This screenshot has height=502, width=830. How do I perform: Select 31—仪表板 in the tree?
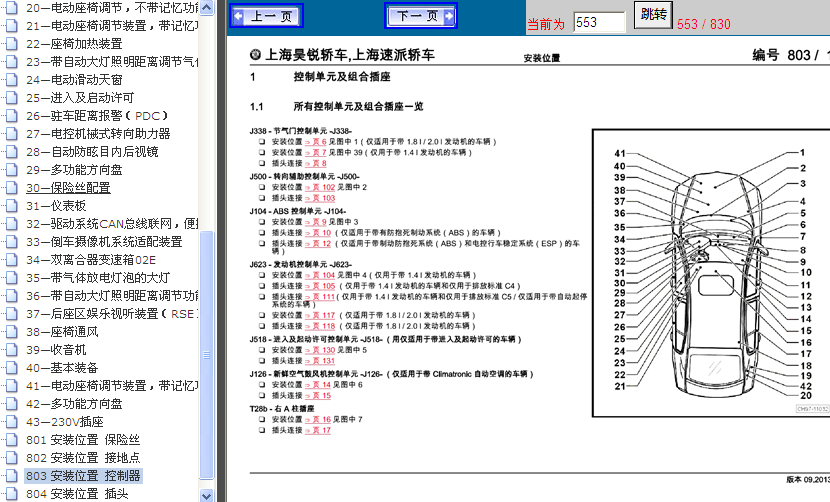pos(56,206)
